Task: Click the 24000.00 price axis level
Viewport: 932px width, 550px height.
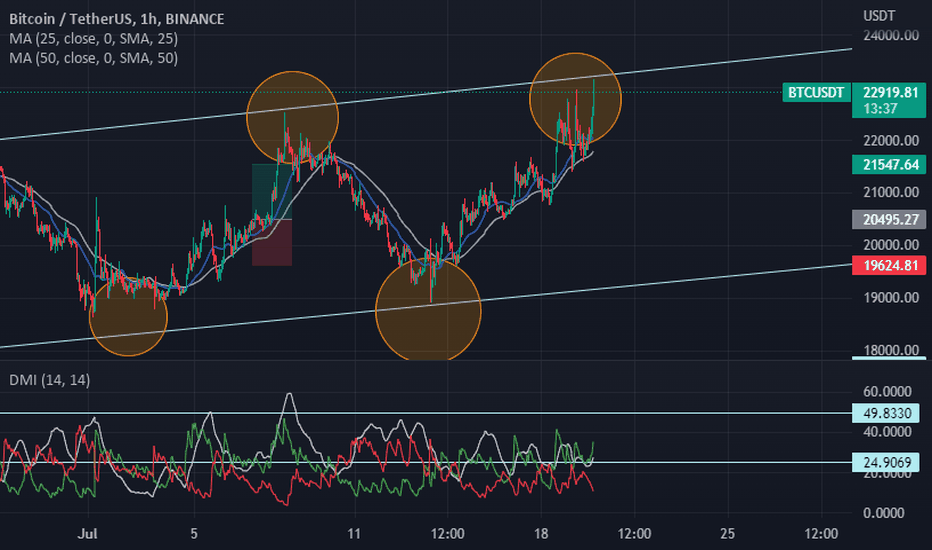Action: point(890,36)
